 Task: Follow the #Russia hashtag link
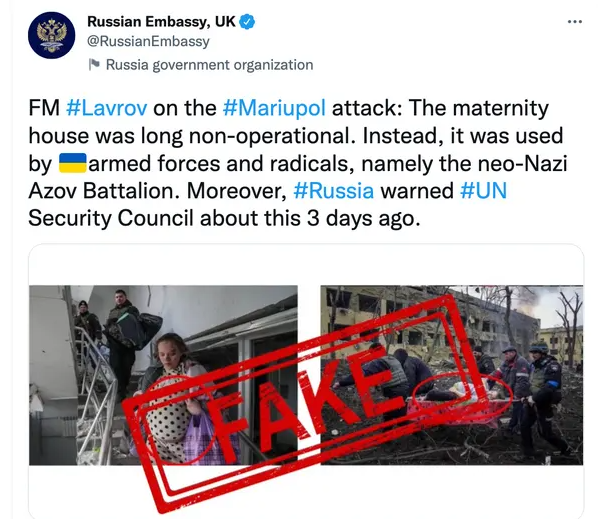coord(334,191)
